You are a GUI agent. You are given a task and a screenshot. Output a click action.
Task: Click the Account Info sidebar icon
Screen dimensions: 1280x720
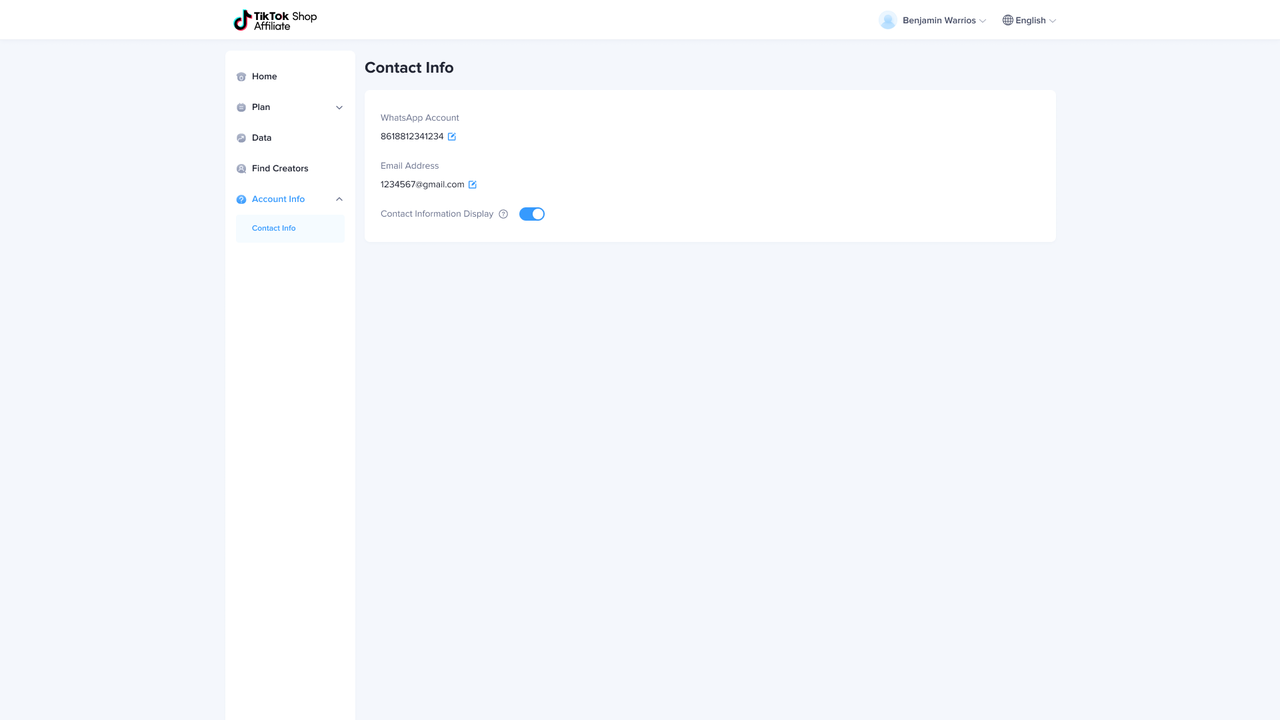(x=241, y=200)
